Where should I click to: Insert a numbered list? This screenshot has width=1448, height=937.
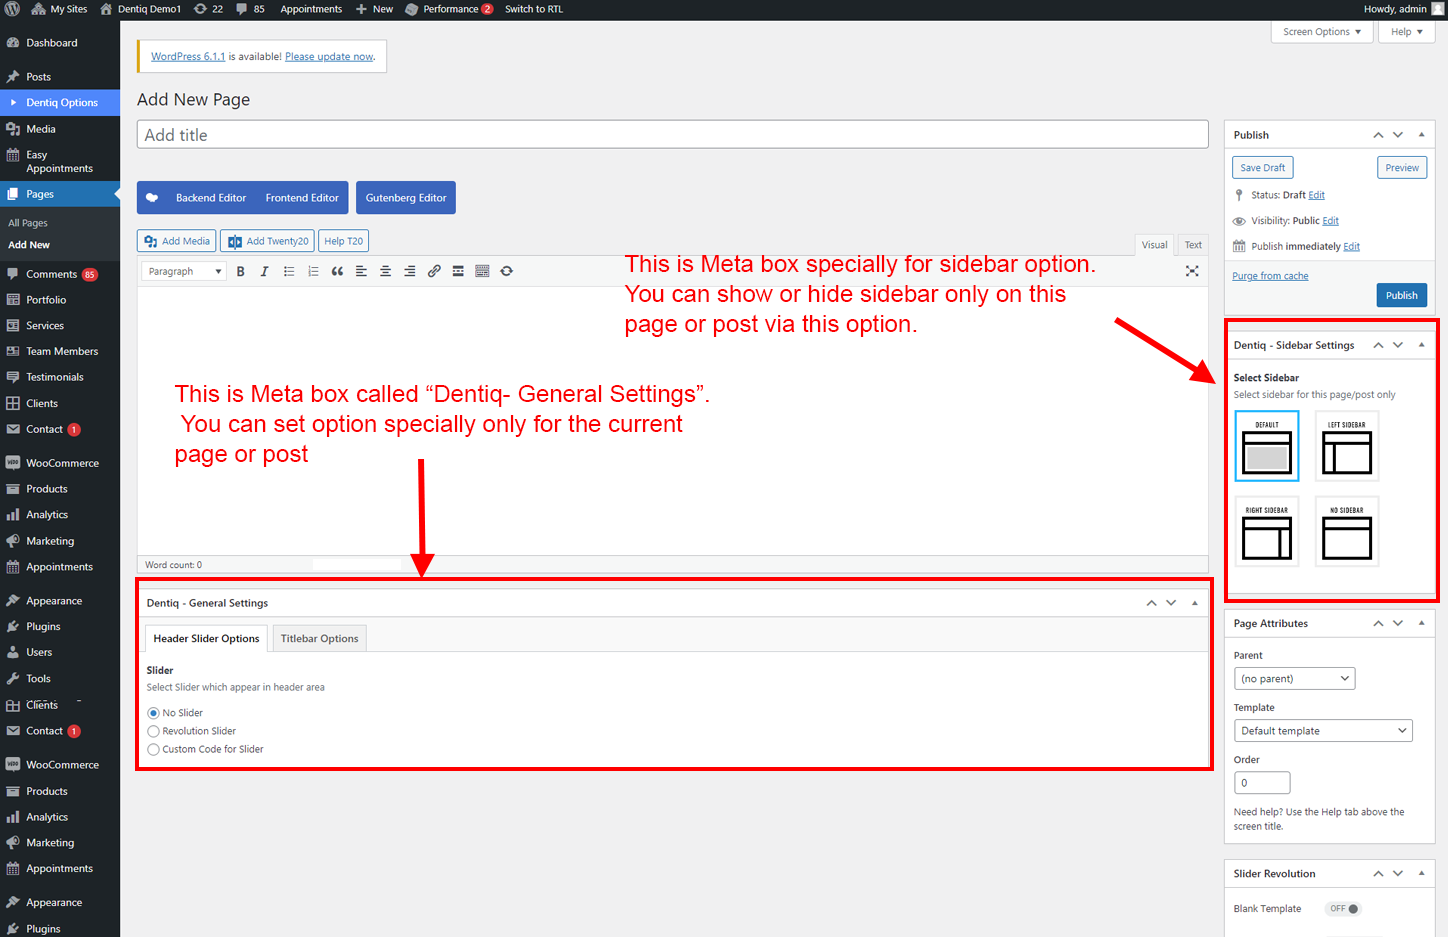tap(313, 271)
